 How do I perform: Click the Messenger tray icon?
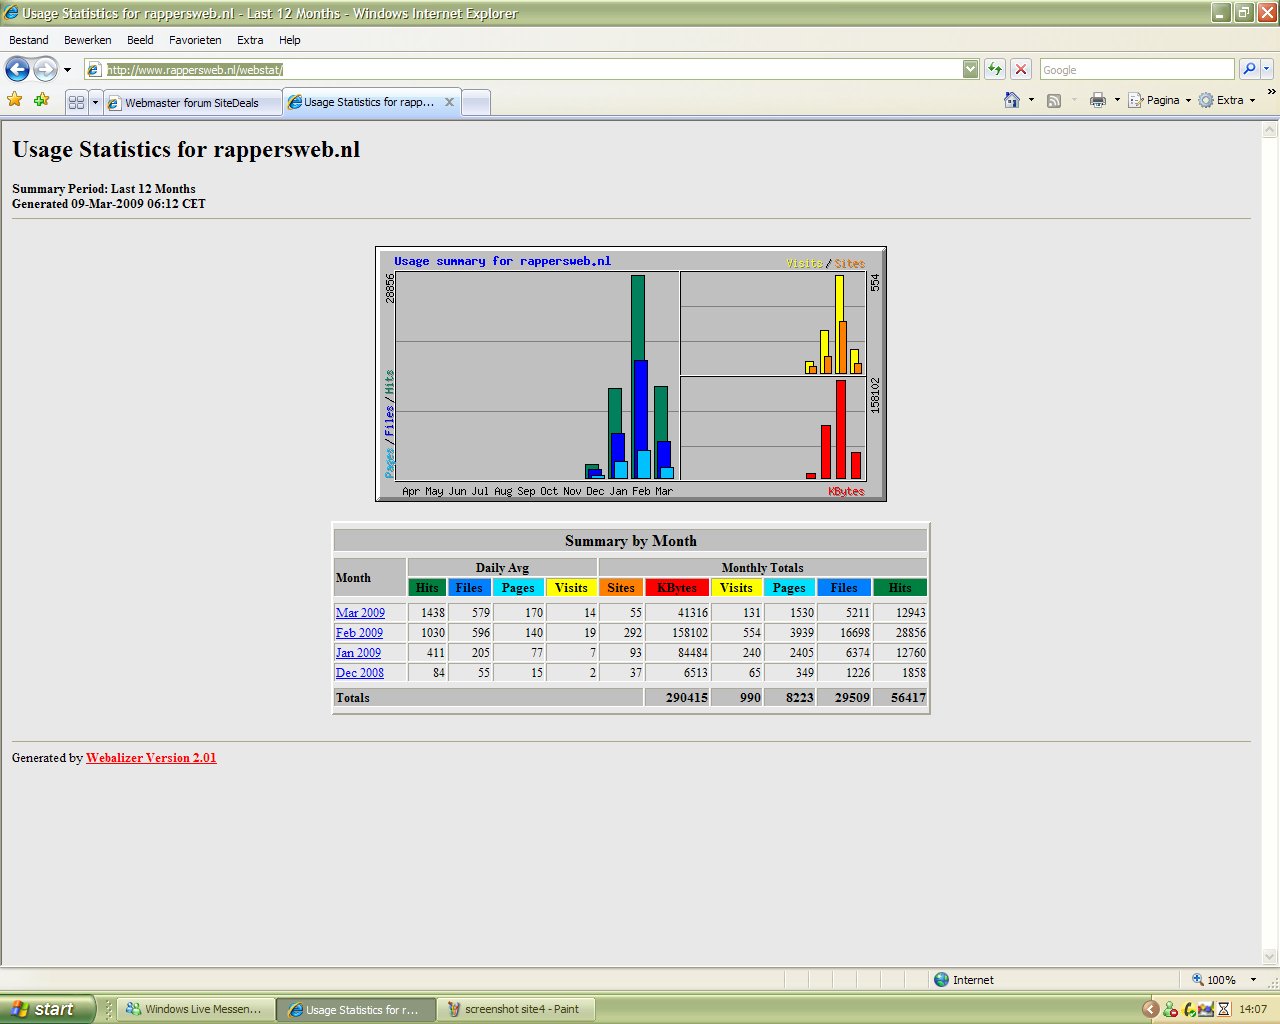pos(1171,1009)
